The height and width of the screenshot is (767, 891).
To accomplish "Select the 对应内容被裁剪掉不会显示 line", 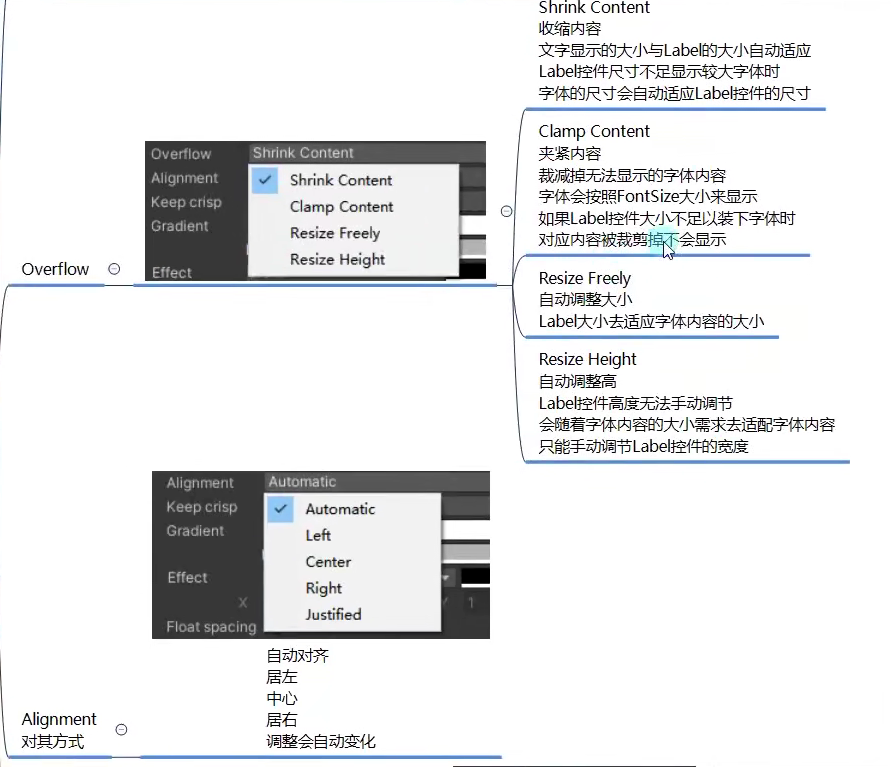I will pyautogui.click(x=632, y=240).
